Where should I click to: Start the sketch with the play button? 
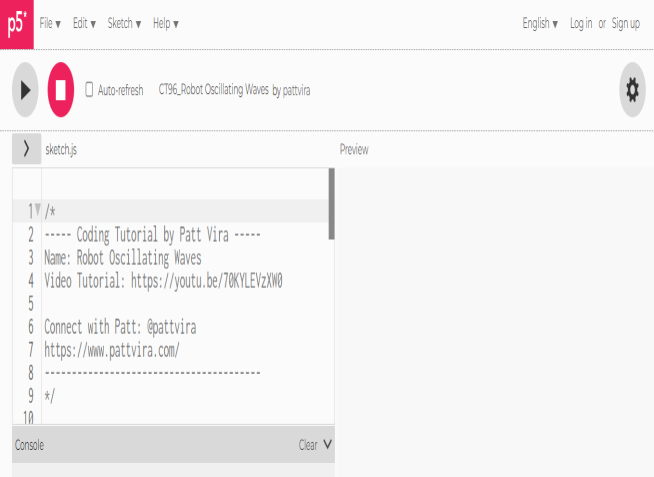pos(25,90)
